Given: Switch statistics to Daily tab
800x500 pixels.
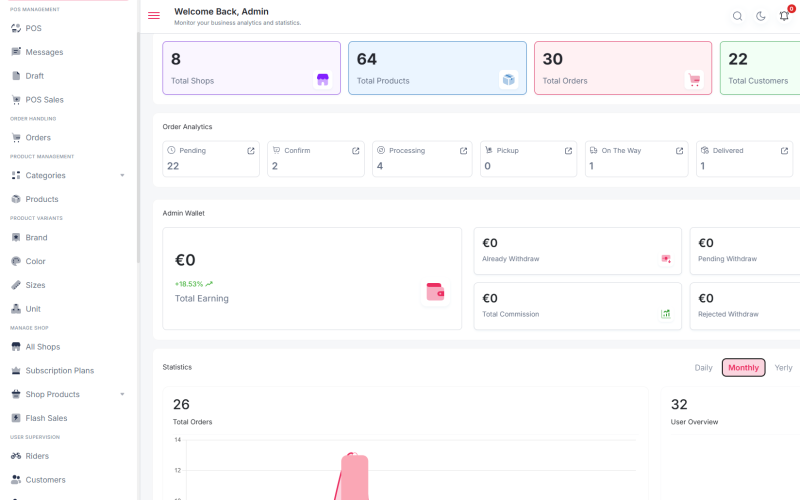Looking at the screenshot, I should click(x=703, y=367).
